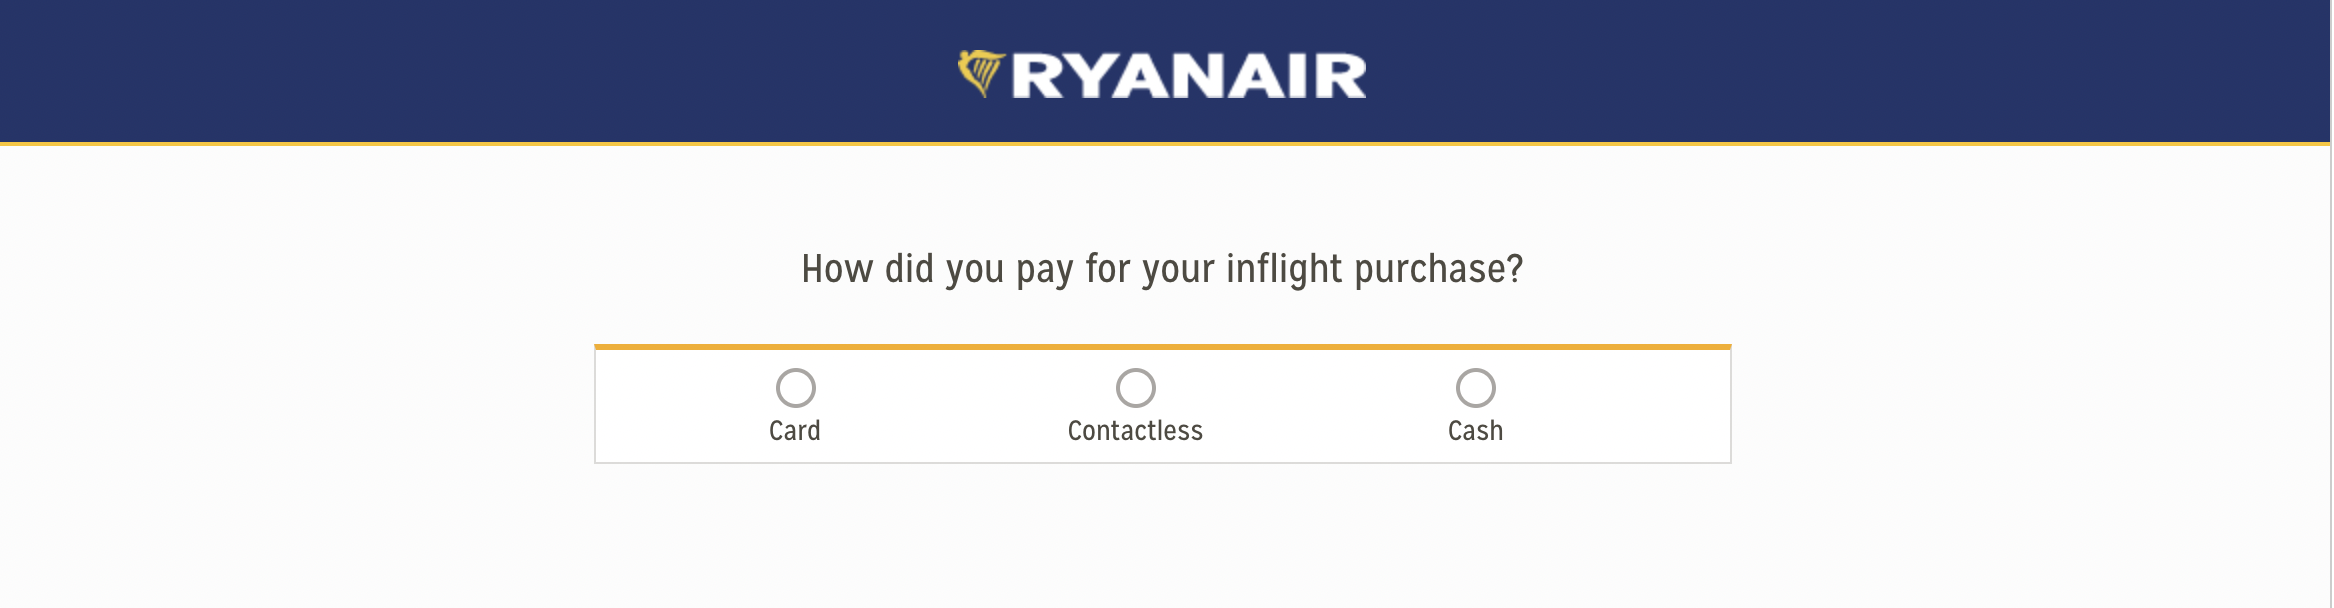Screen dimensions: 2334x608
Task: Click the Card option label
Action: coord(795,431)
